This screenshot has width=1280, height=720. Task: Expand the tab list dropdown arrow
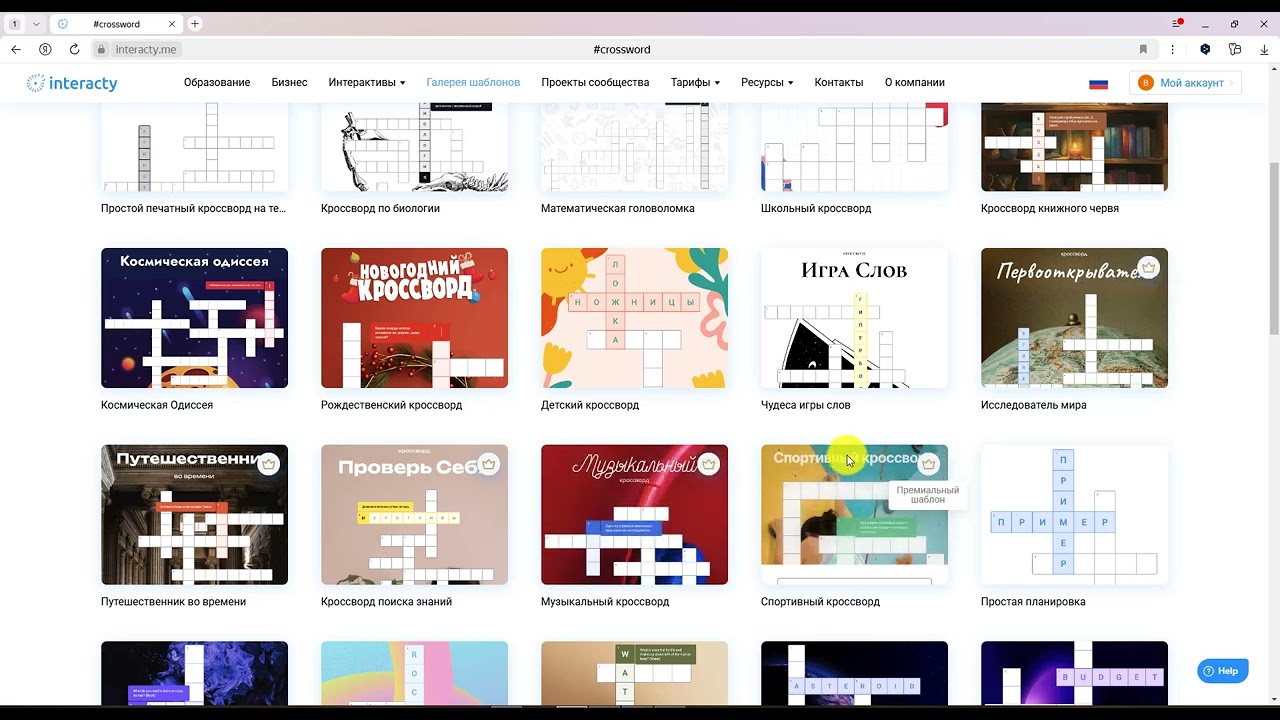click(36, 24)
